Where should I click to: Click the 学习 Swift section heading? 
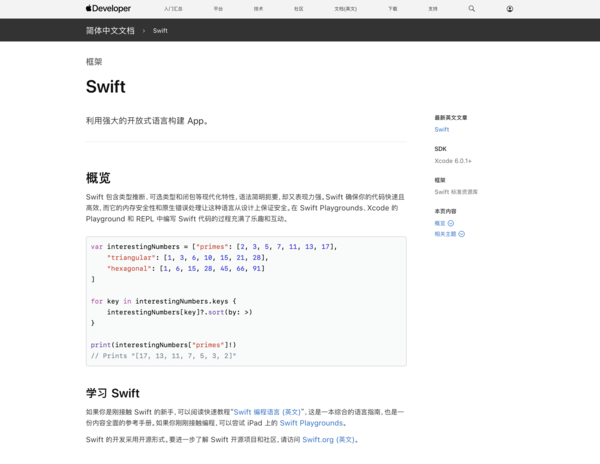[x=112, y=393]
